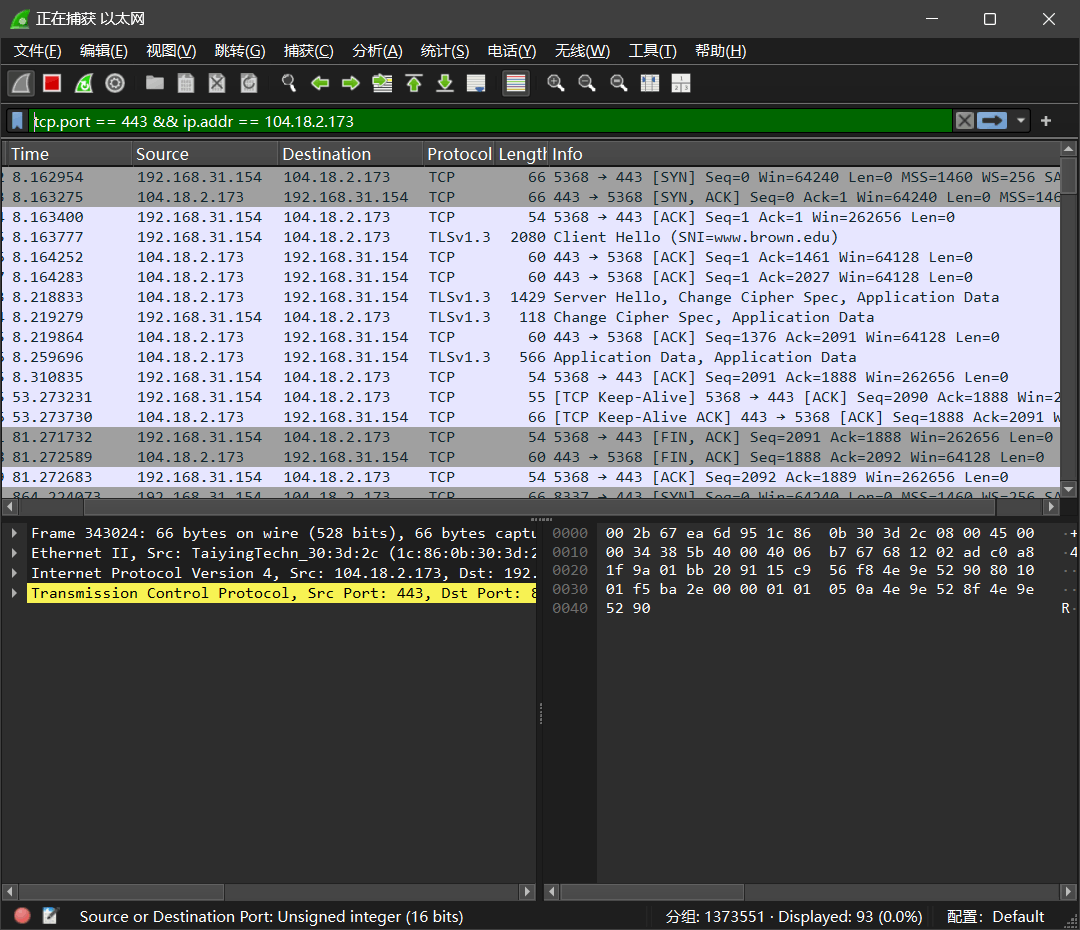
Task: Expand Transmission Control Protocol layer
Action: [x=14, y=593]
